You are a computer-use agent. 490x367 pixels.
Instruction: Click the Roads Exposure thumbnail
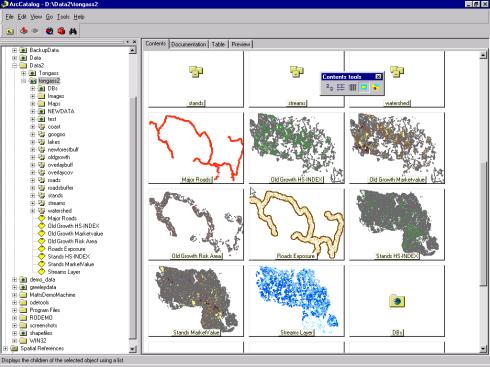point(296,224)
